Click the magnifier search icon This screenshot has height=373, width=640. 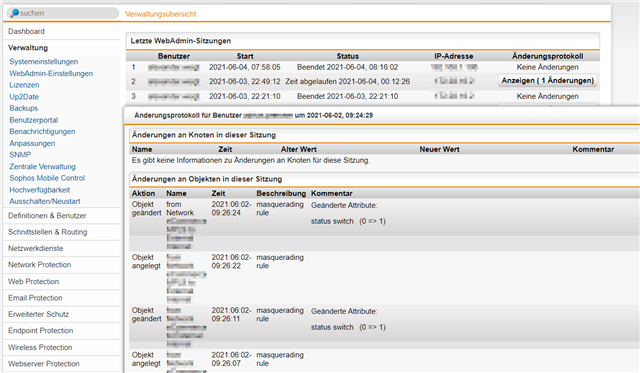click(x=15, y=13)
